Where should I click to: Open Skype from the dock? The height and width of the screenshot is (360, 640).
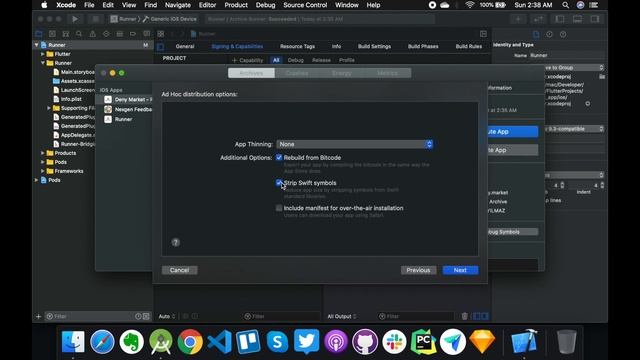[x=278, y=341]
